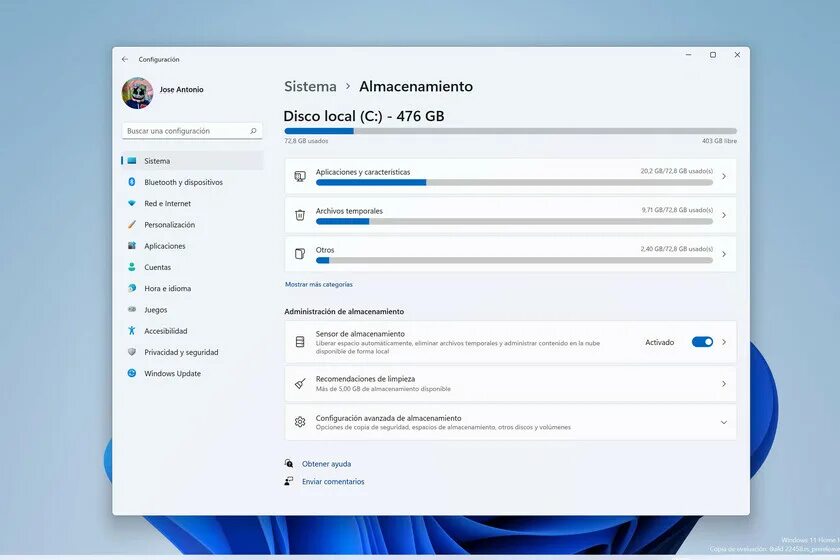Open Aplicaciones y características via its chevron

724,176
